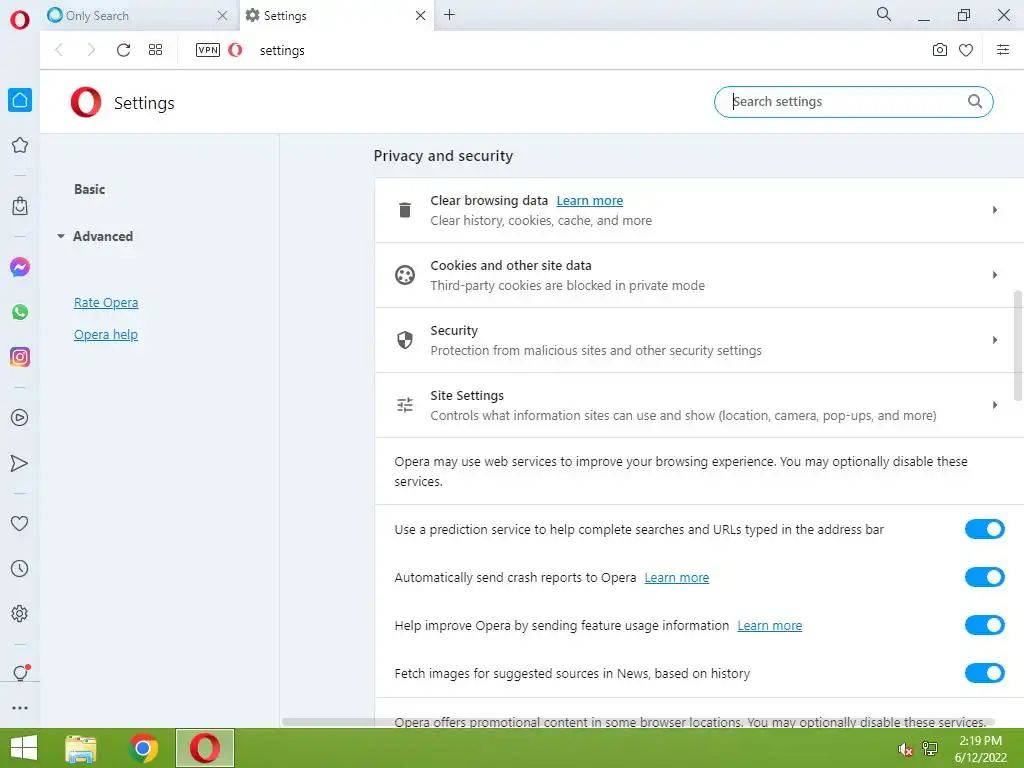The image size is (1024, 768).
Task: Open Learn more beside crash reports
Action: pos(677,577)
